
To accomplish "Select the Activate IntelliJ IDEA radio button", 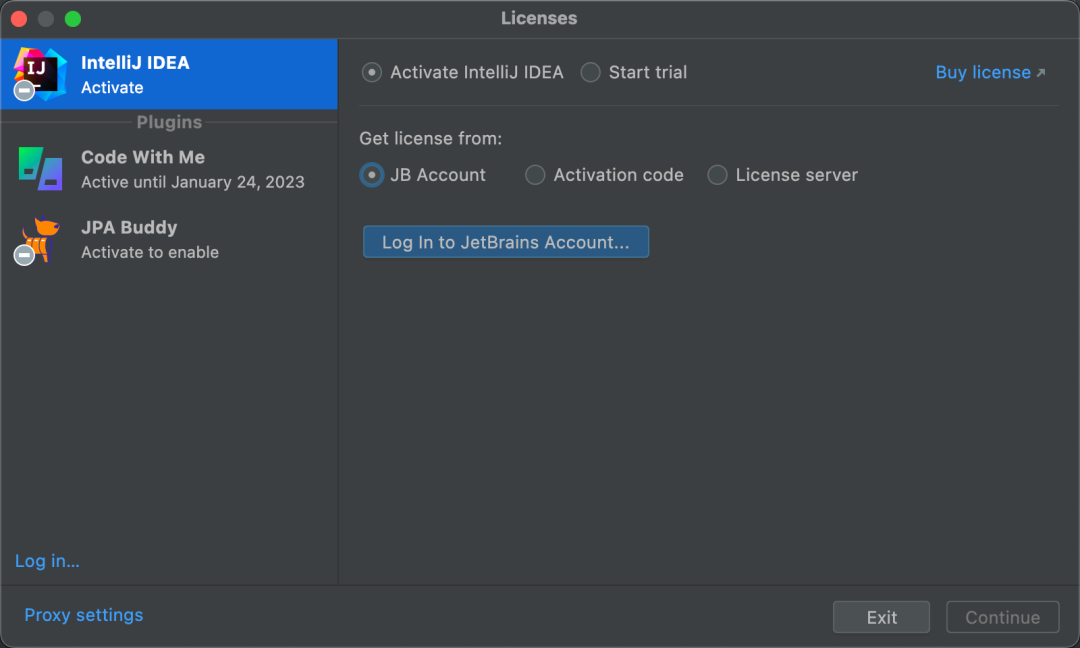I will click(x=372, y=72).
